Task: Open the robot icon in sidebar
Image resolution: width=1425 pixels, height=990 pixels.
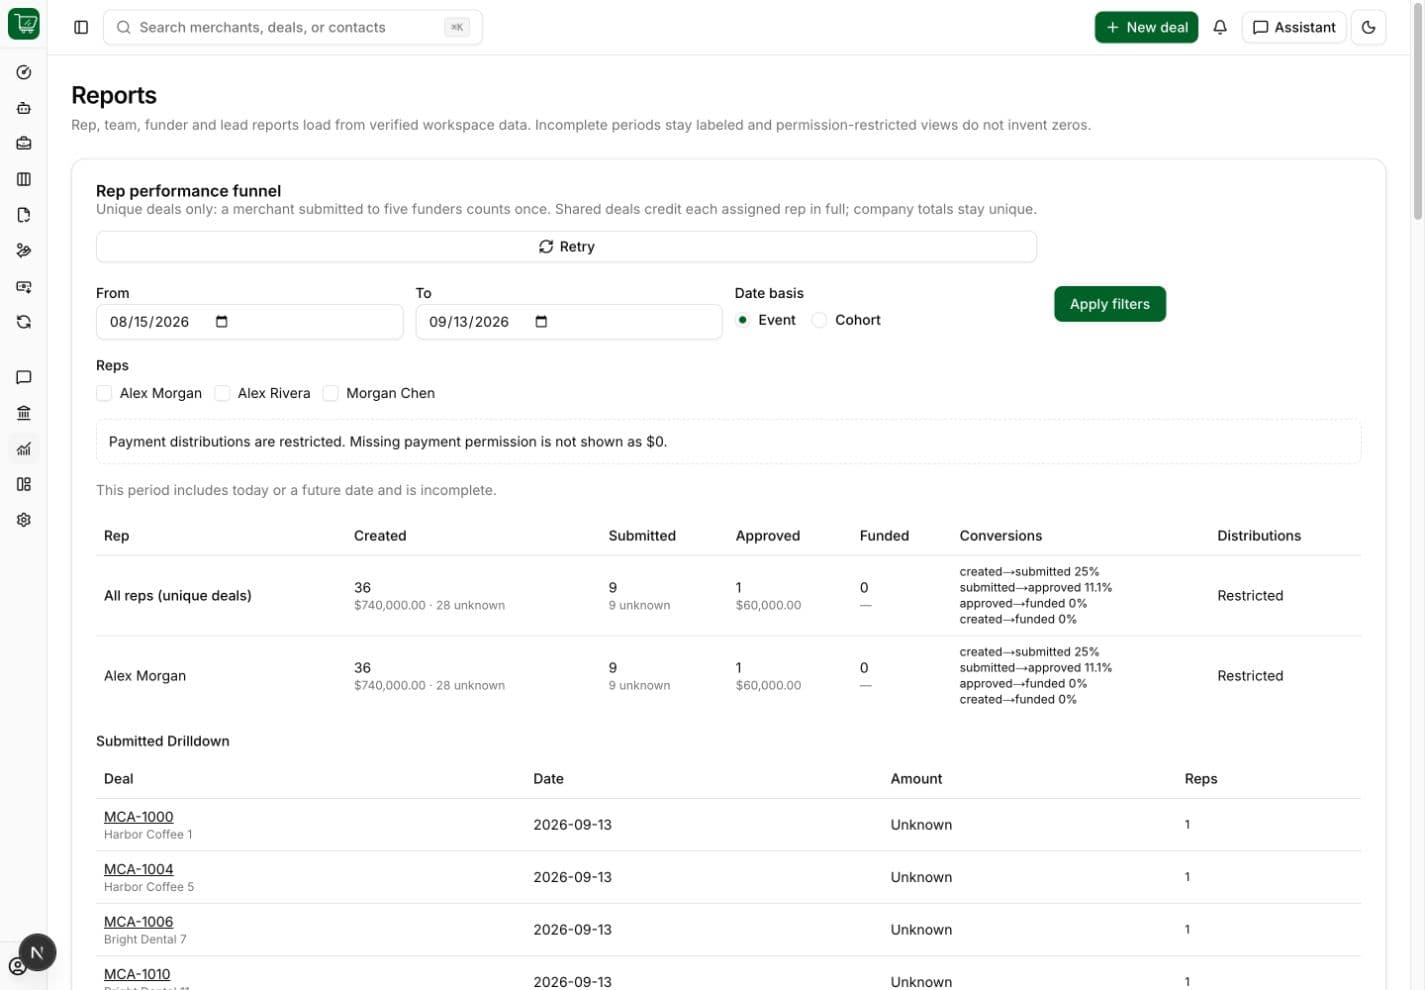Action: 24,108
